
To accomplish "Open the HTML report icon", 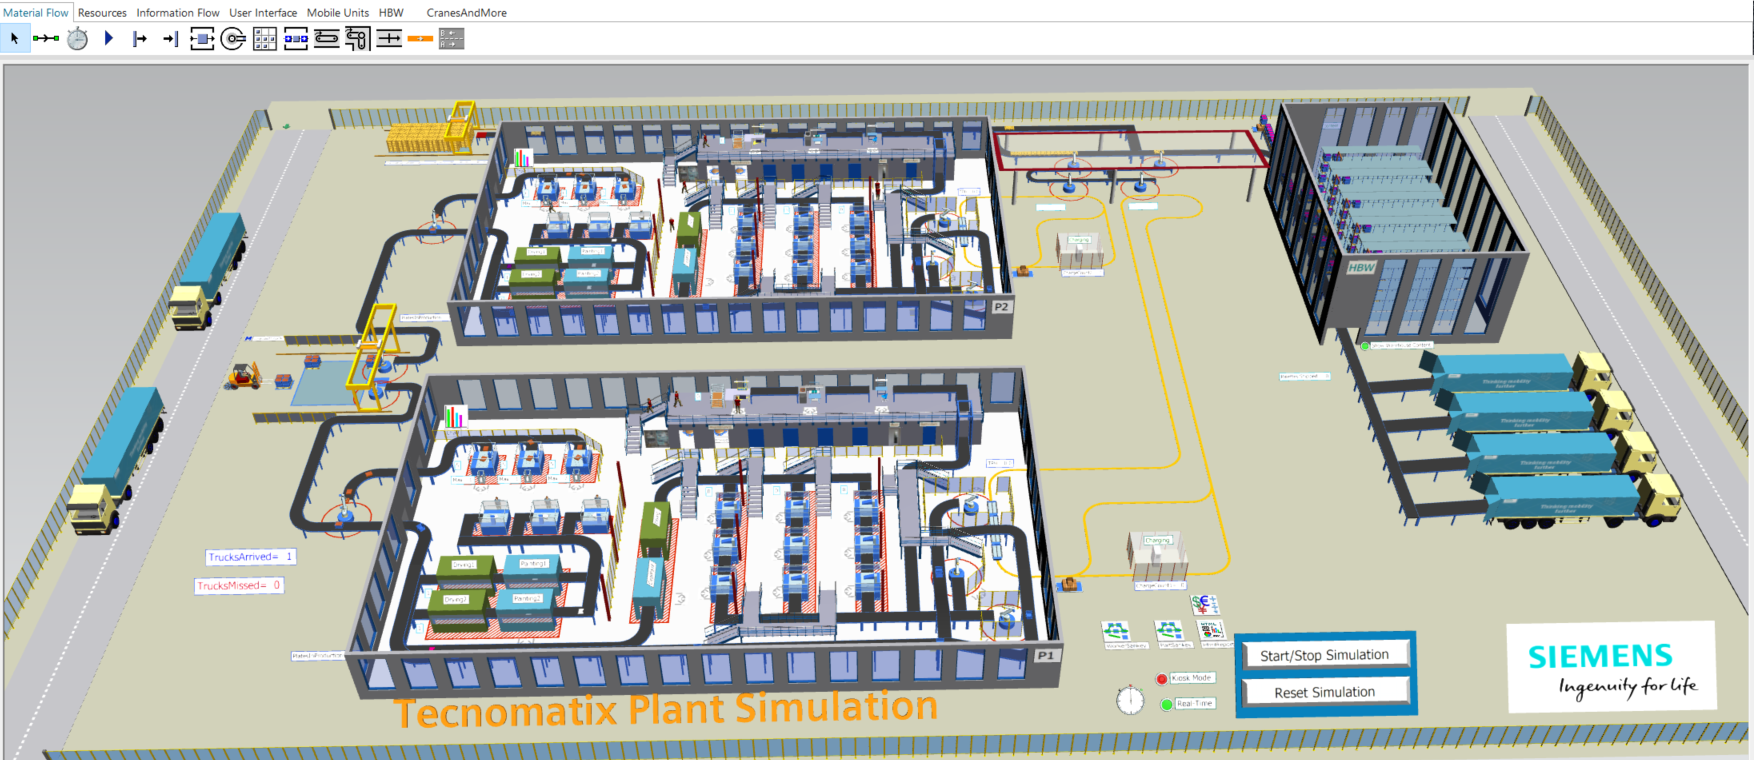I will point(1211,630).
